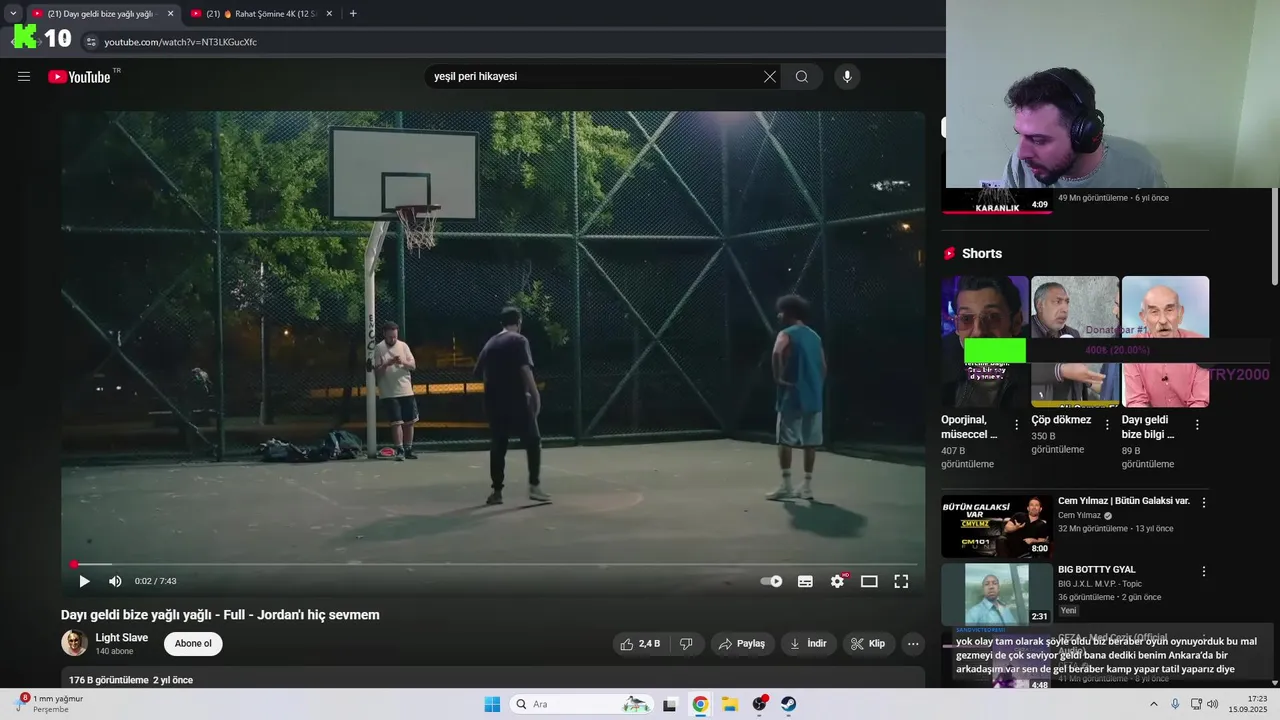Close the 'Dayı geldi bize' browser tab
Image resolution: width=1280 pixels, height=720 pixels.
(x=170, y=14)
